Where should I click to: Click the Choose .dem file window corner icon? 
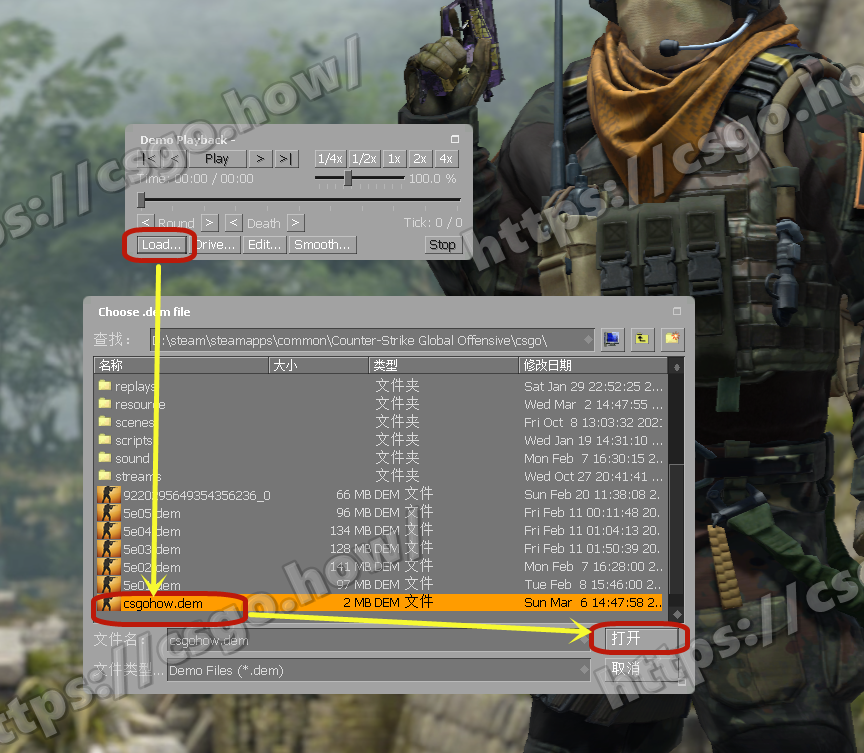[677, 311]
